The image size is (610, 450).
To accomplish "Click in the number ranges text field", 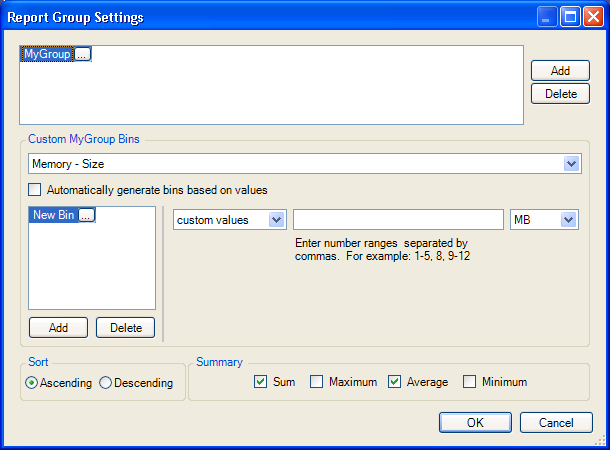I will pyautogui.click(x=398, y=219).
